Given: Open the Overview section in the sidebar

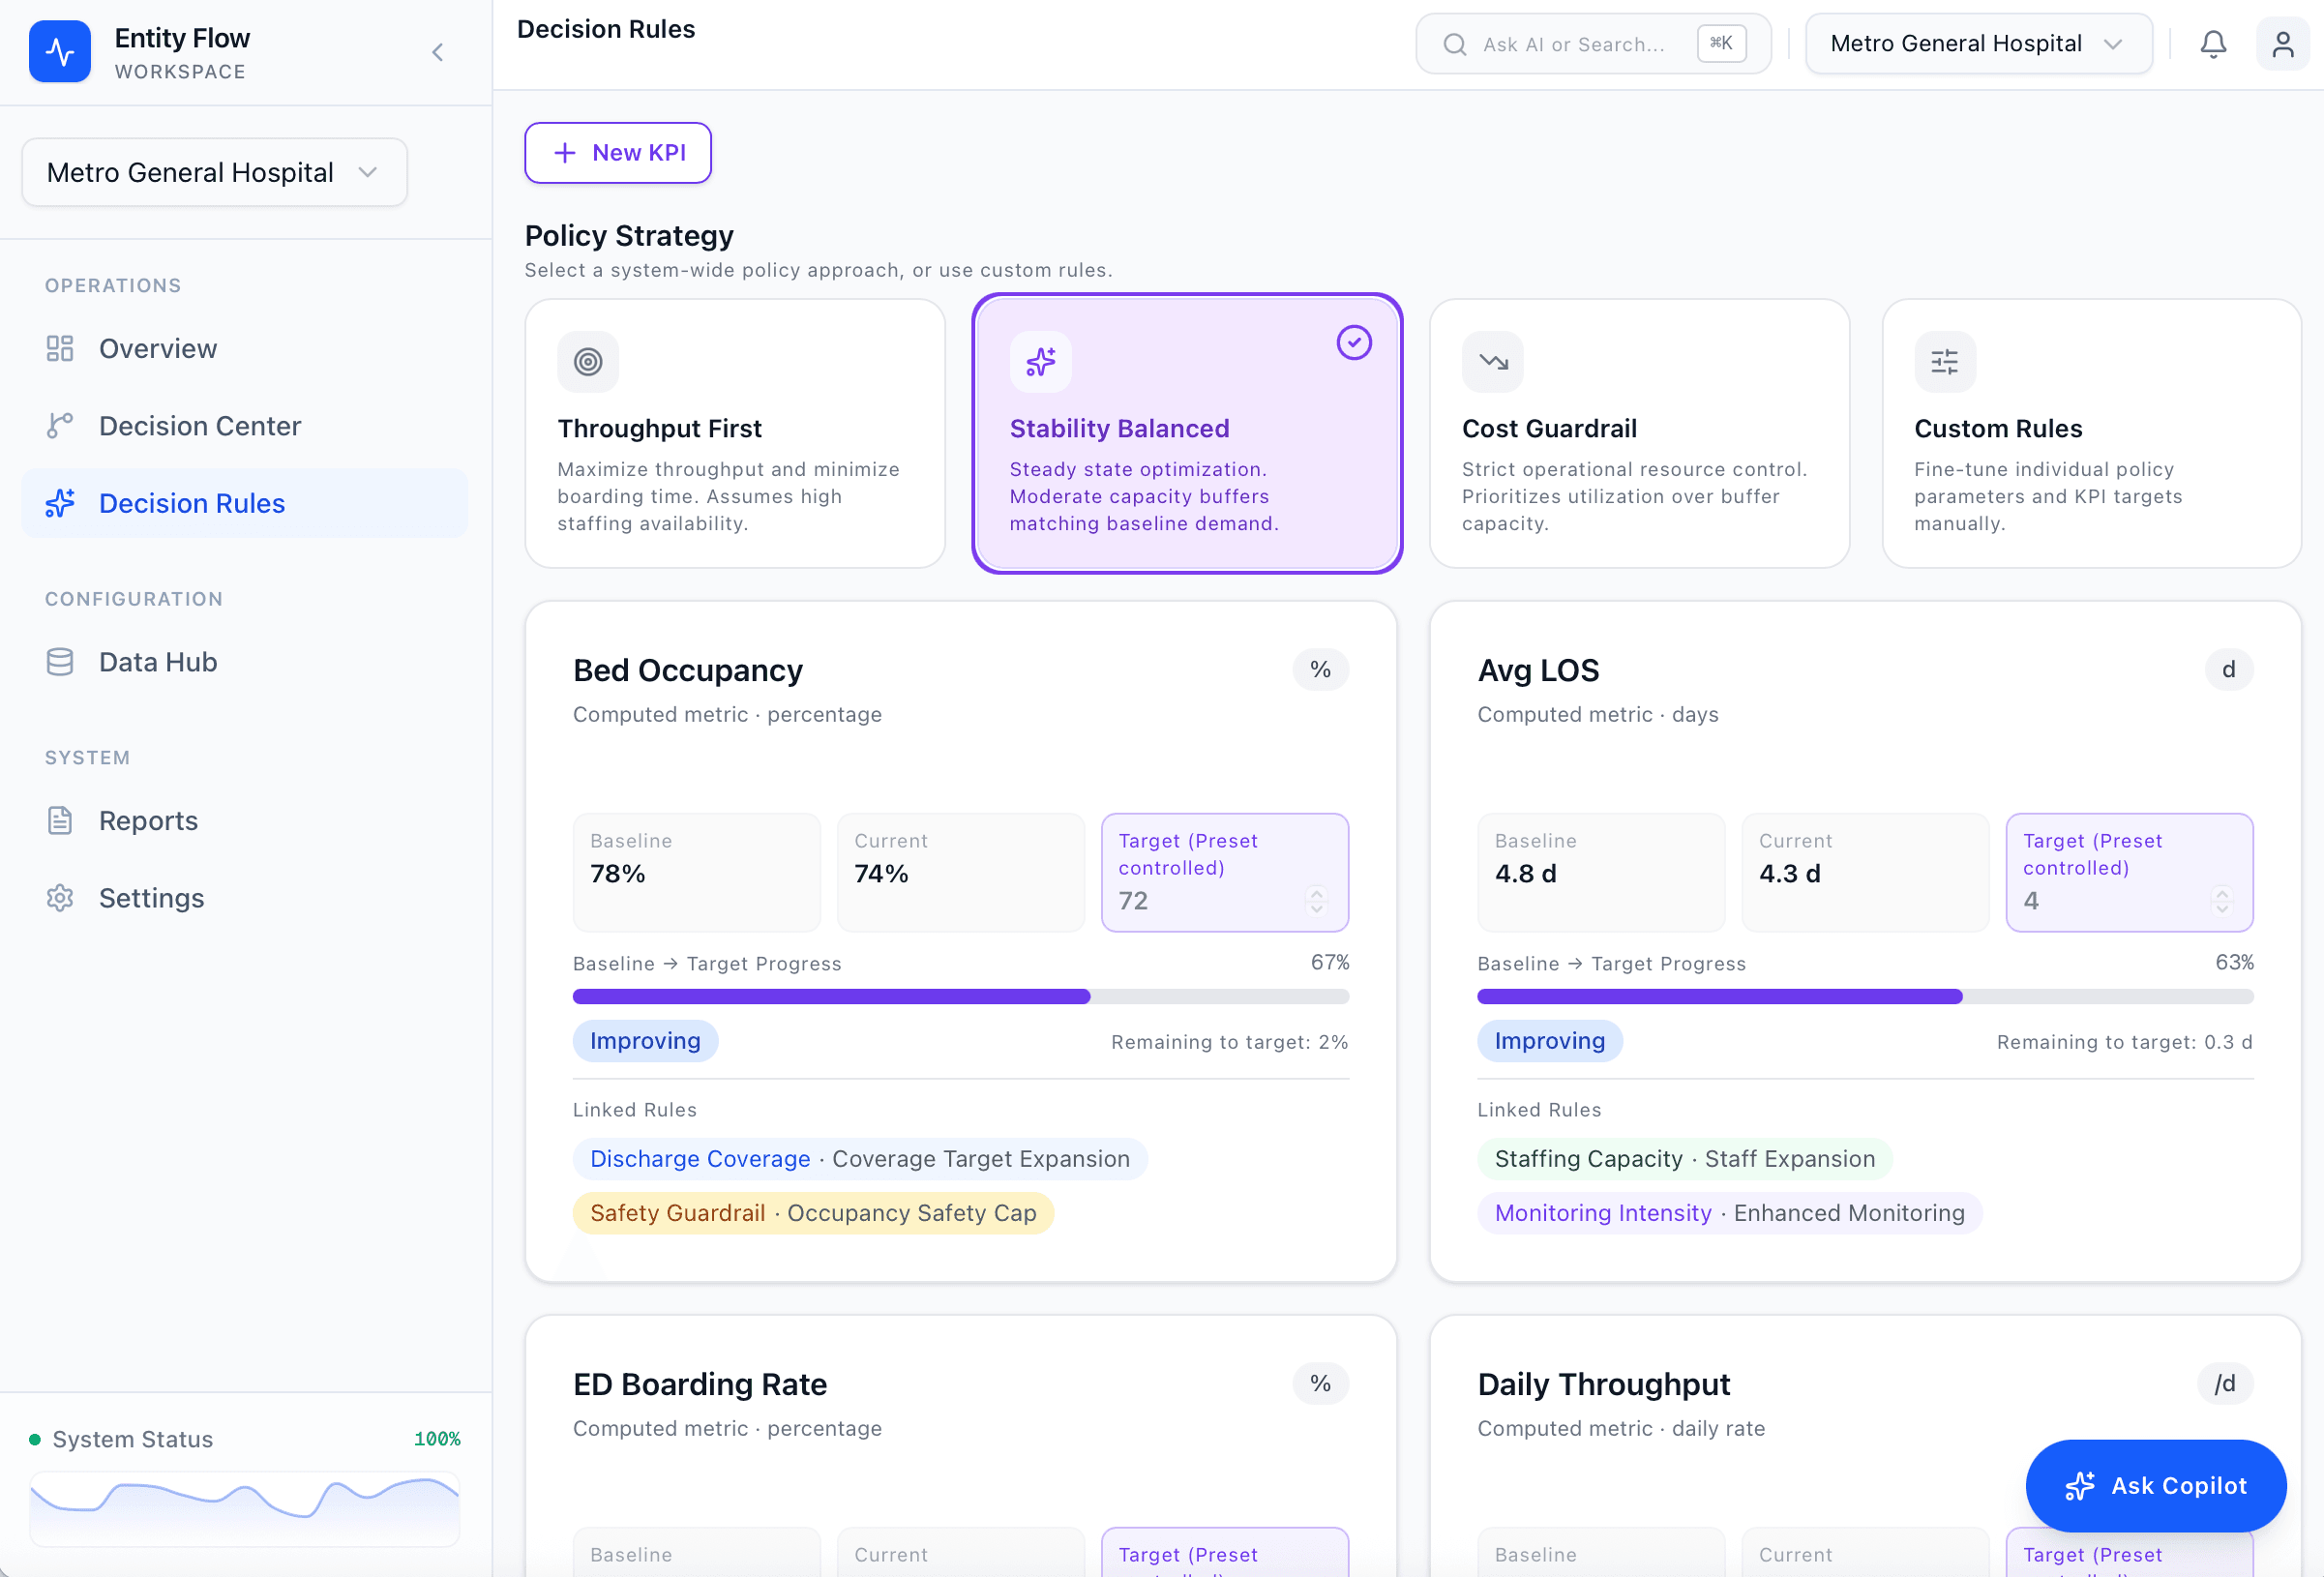Looking at the screenshot, I should click(x=157, y=348).
